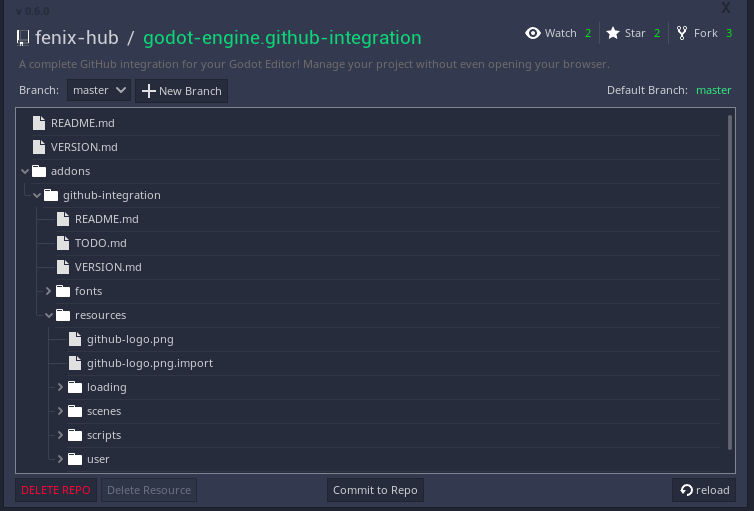This screenshot has height=511, width=754.
Task: Collapse the addons folder
Action: point(25,171)
